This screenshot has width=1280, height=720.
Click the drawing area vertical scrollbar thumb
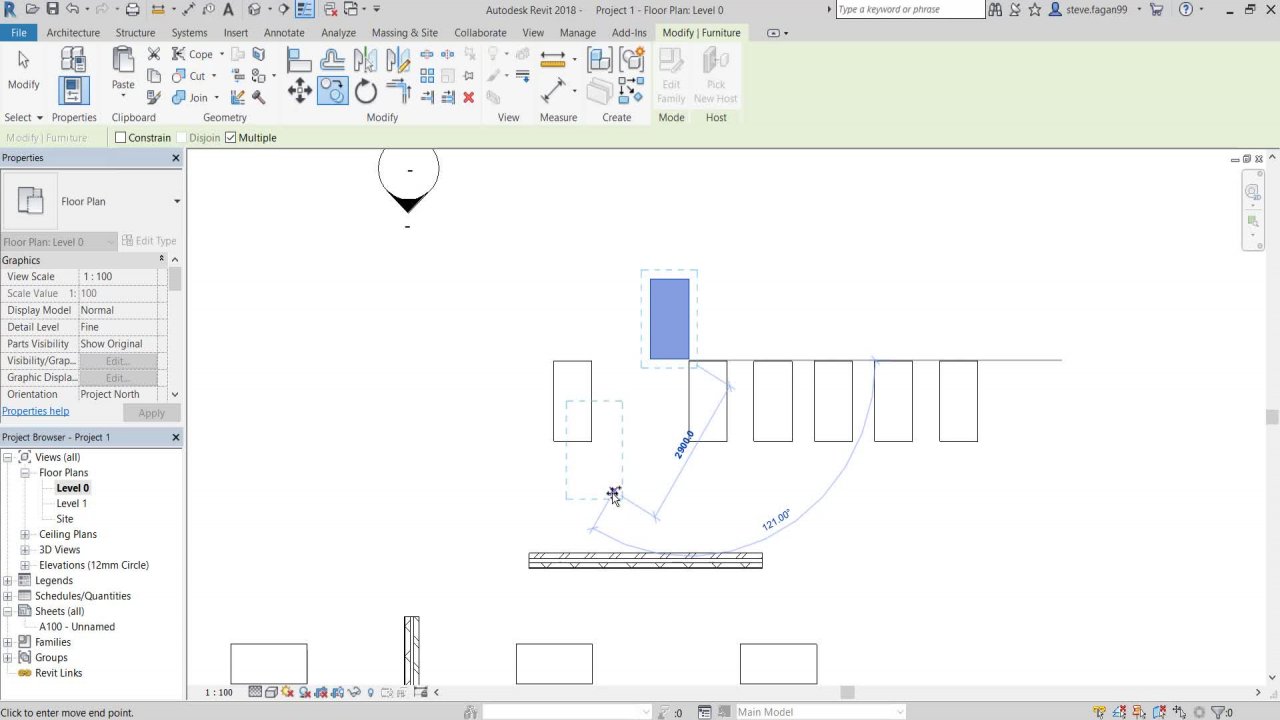[1272, 417]
